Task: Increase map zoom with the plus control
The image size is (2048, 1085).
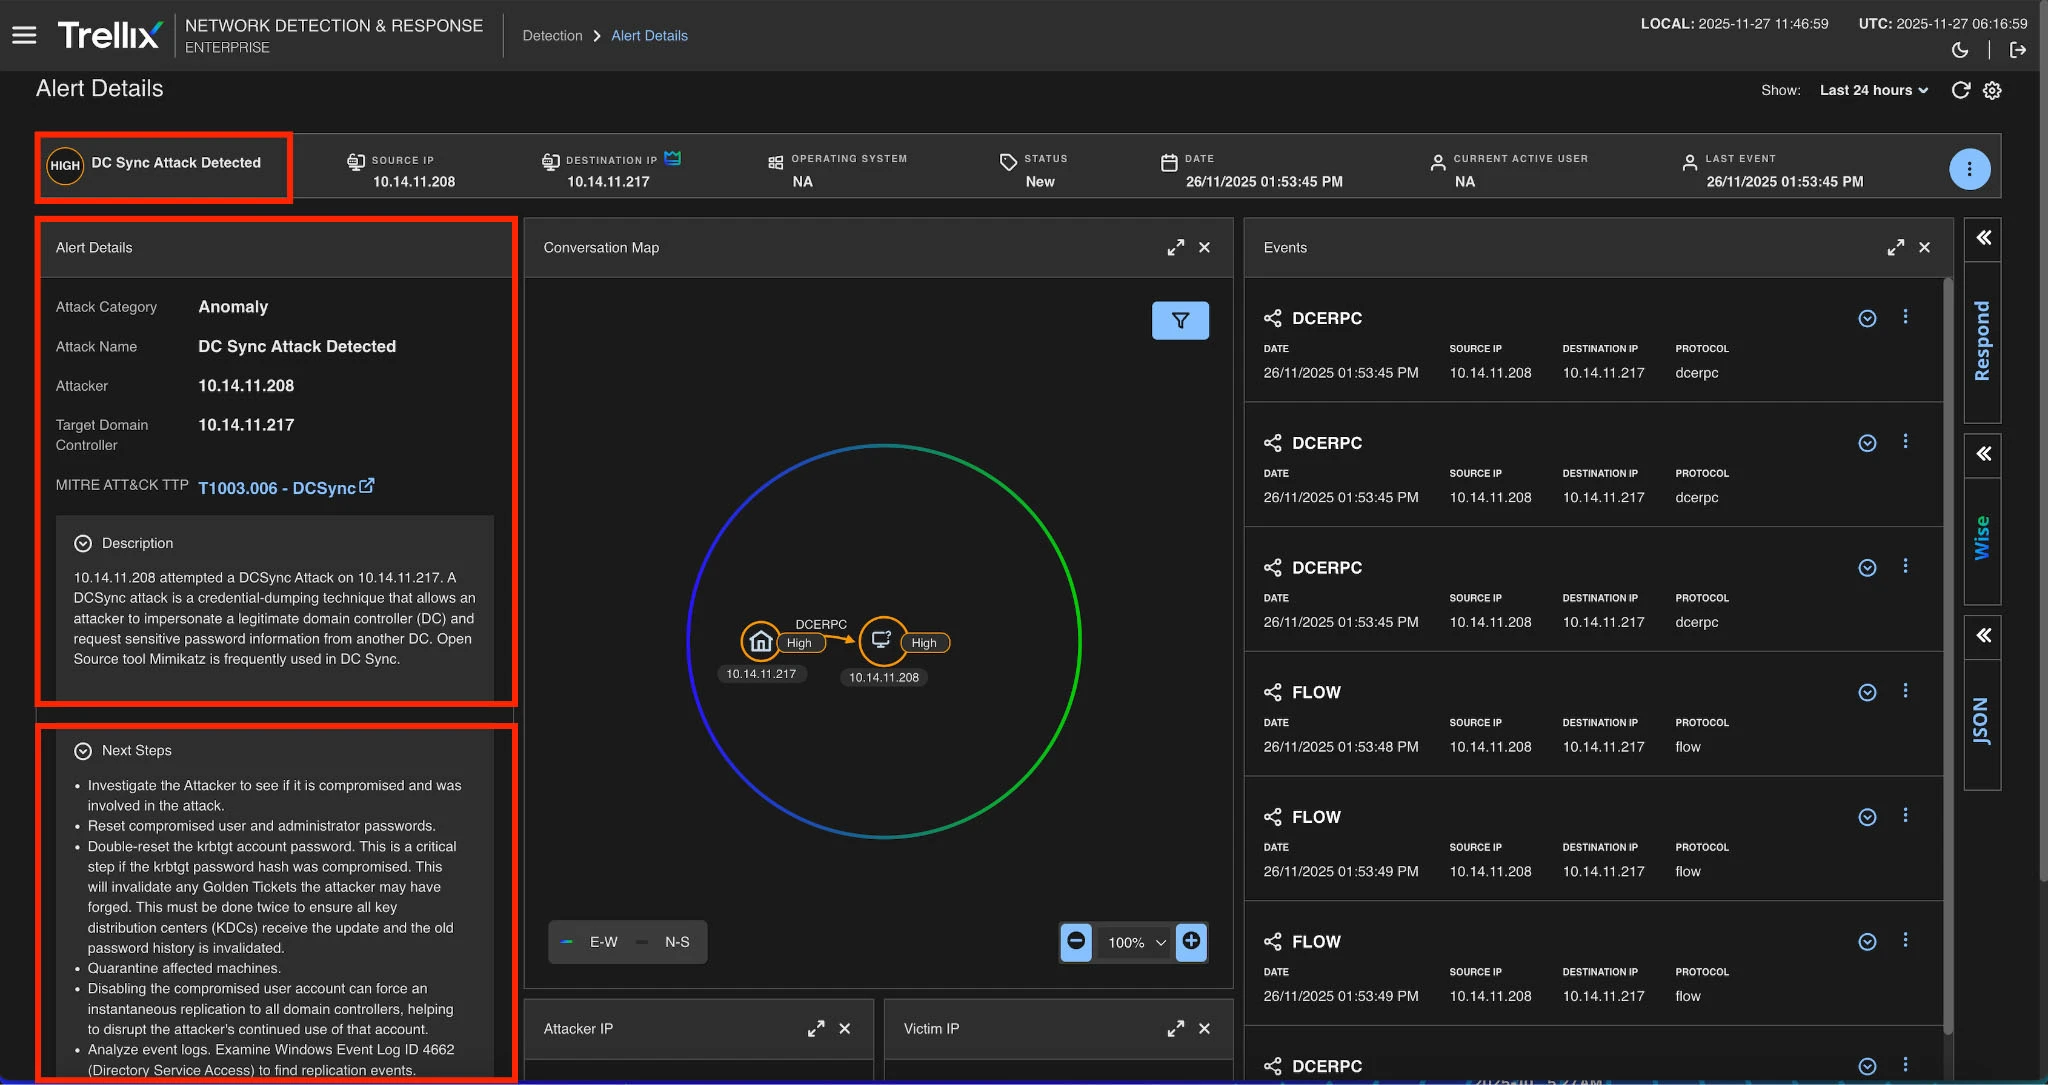Action: pyautogui.click(x=1192, y=942)
